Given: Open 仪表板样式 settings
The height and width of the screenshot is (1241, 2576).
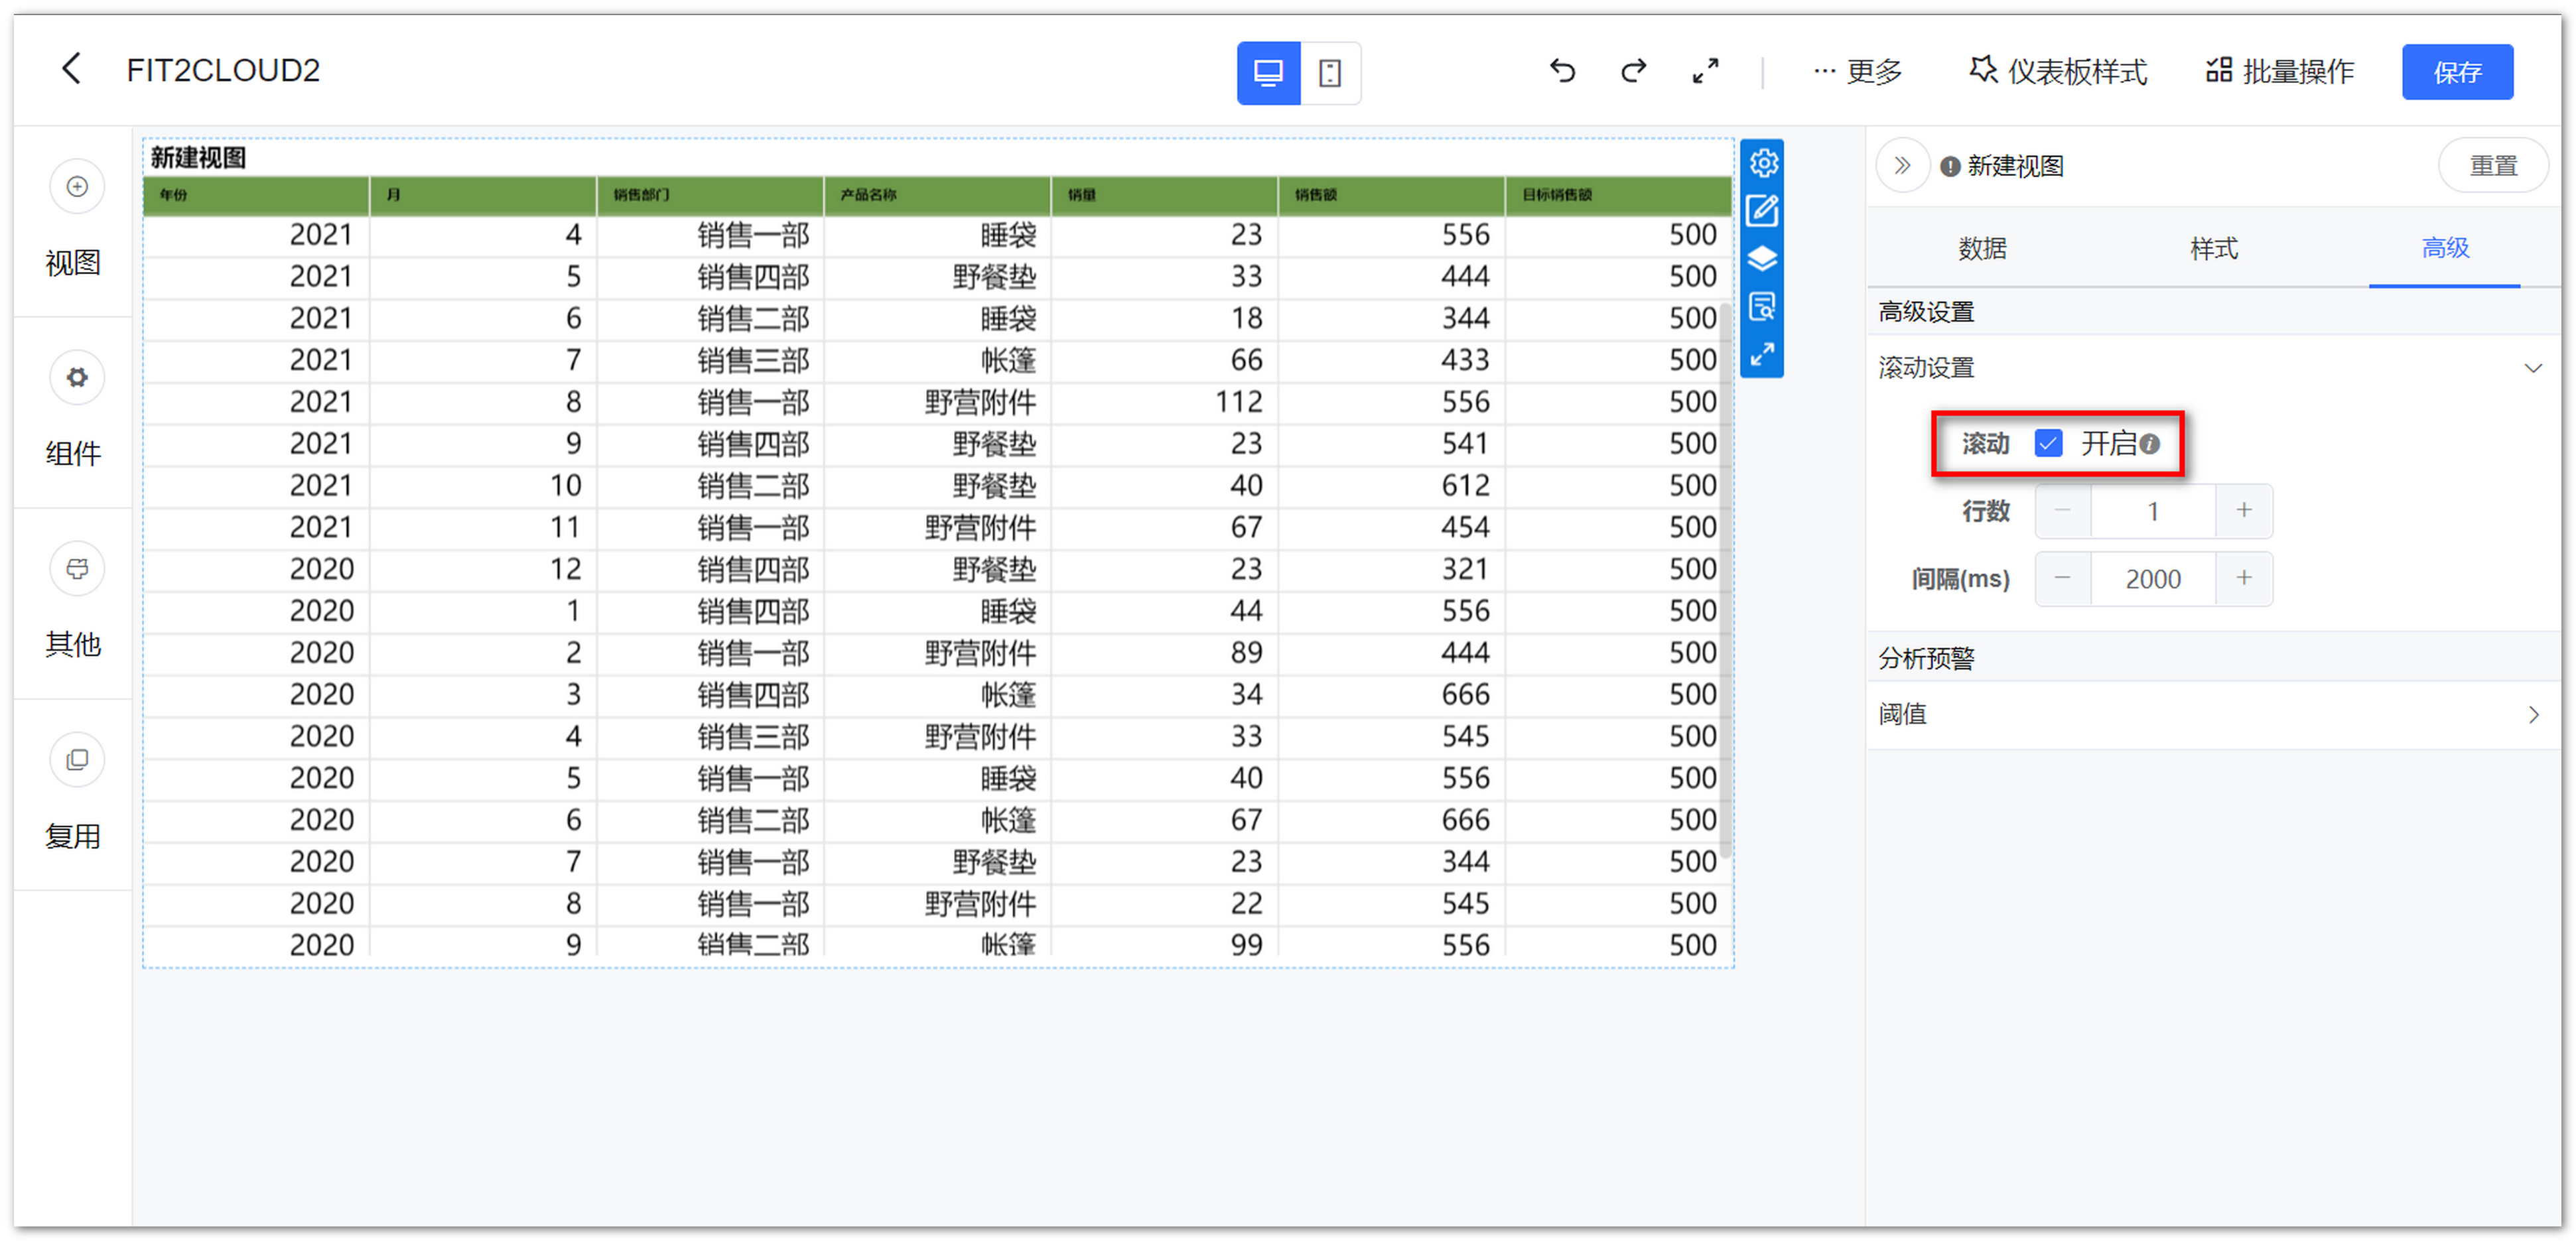Looking at the screenshot, I should (2058, 72).
